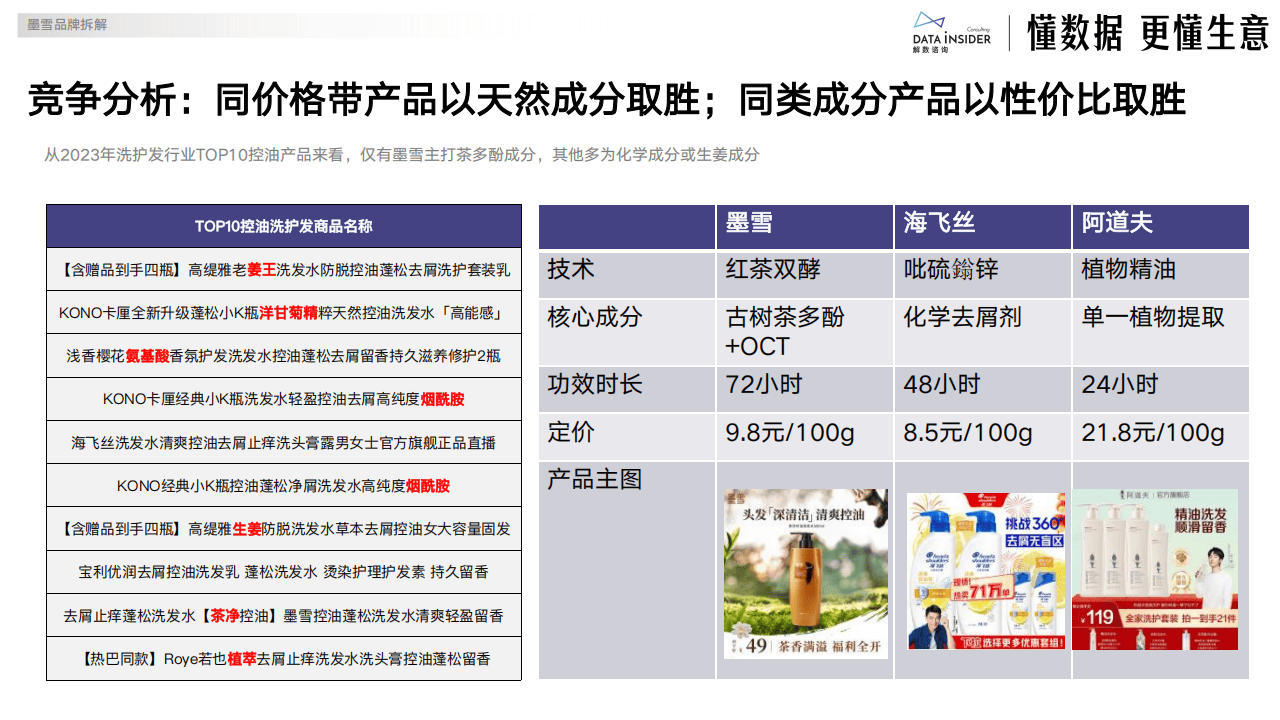1280x720 pixels.
Task: Click the 红茶双酵 cell
Action: click(x=804, y=274)
